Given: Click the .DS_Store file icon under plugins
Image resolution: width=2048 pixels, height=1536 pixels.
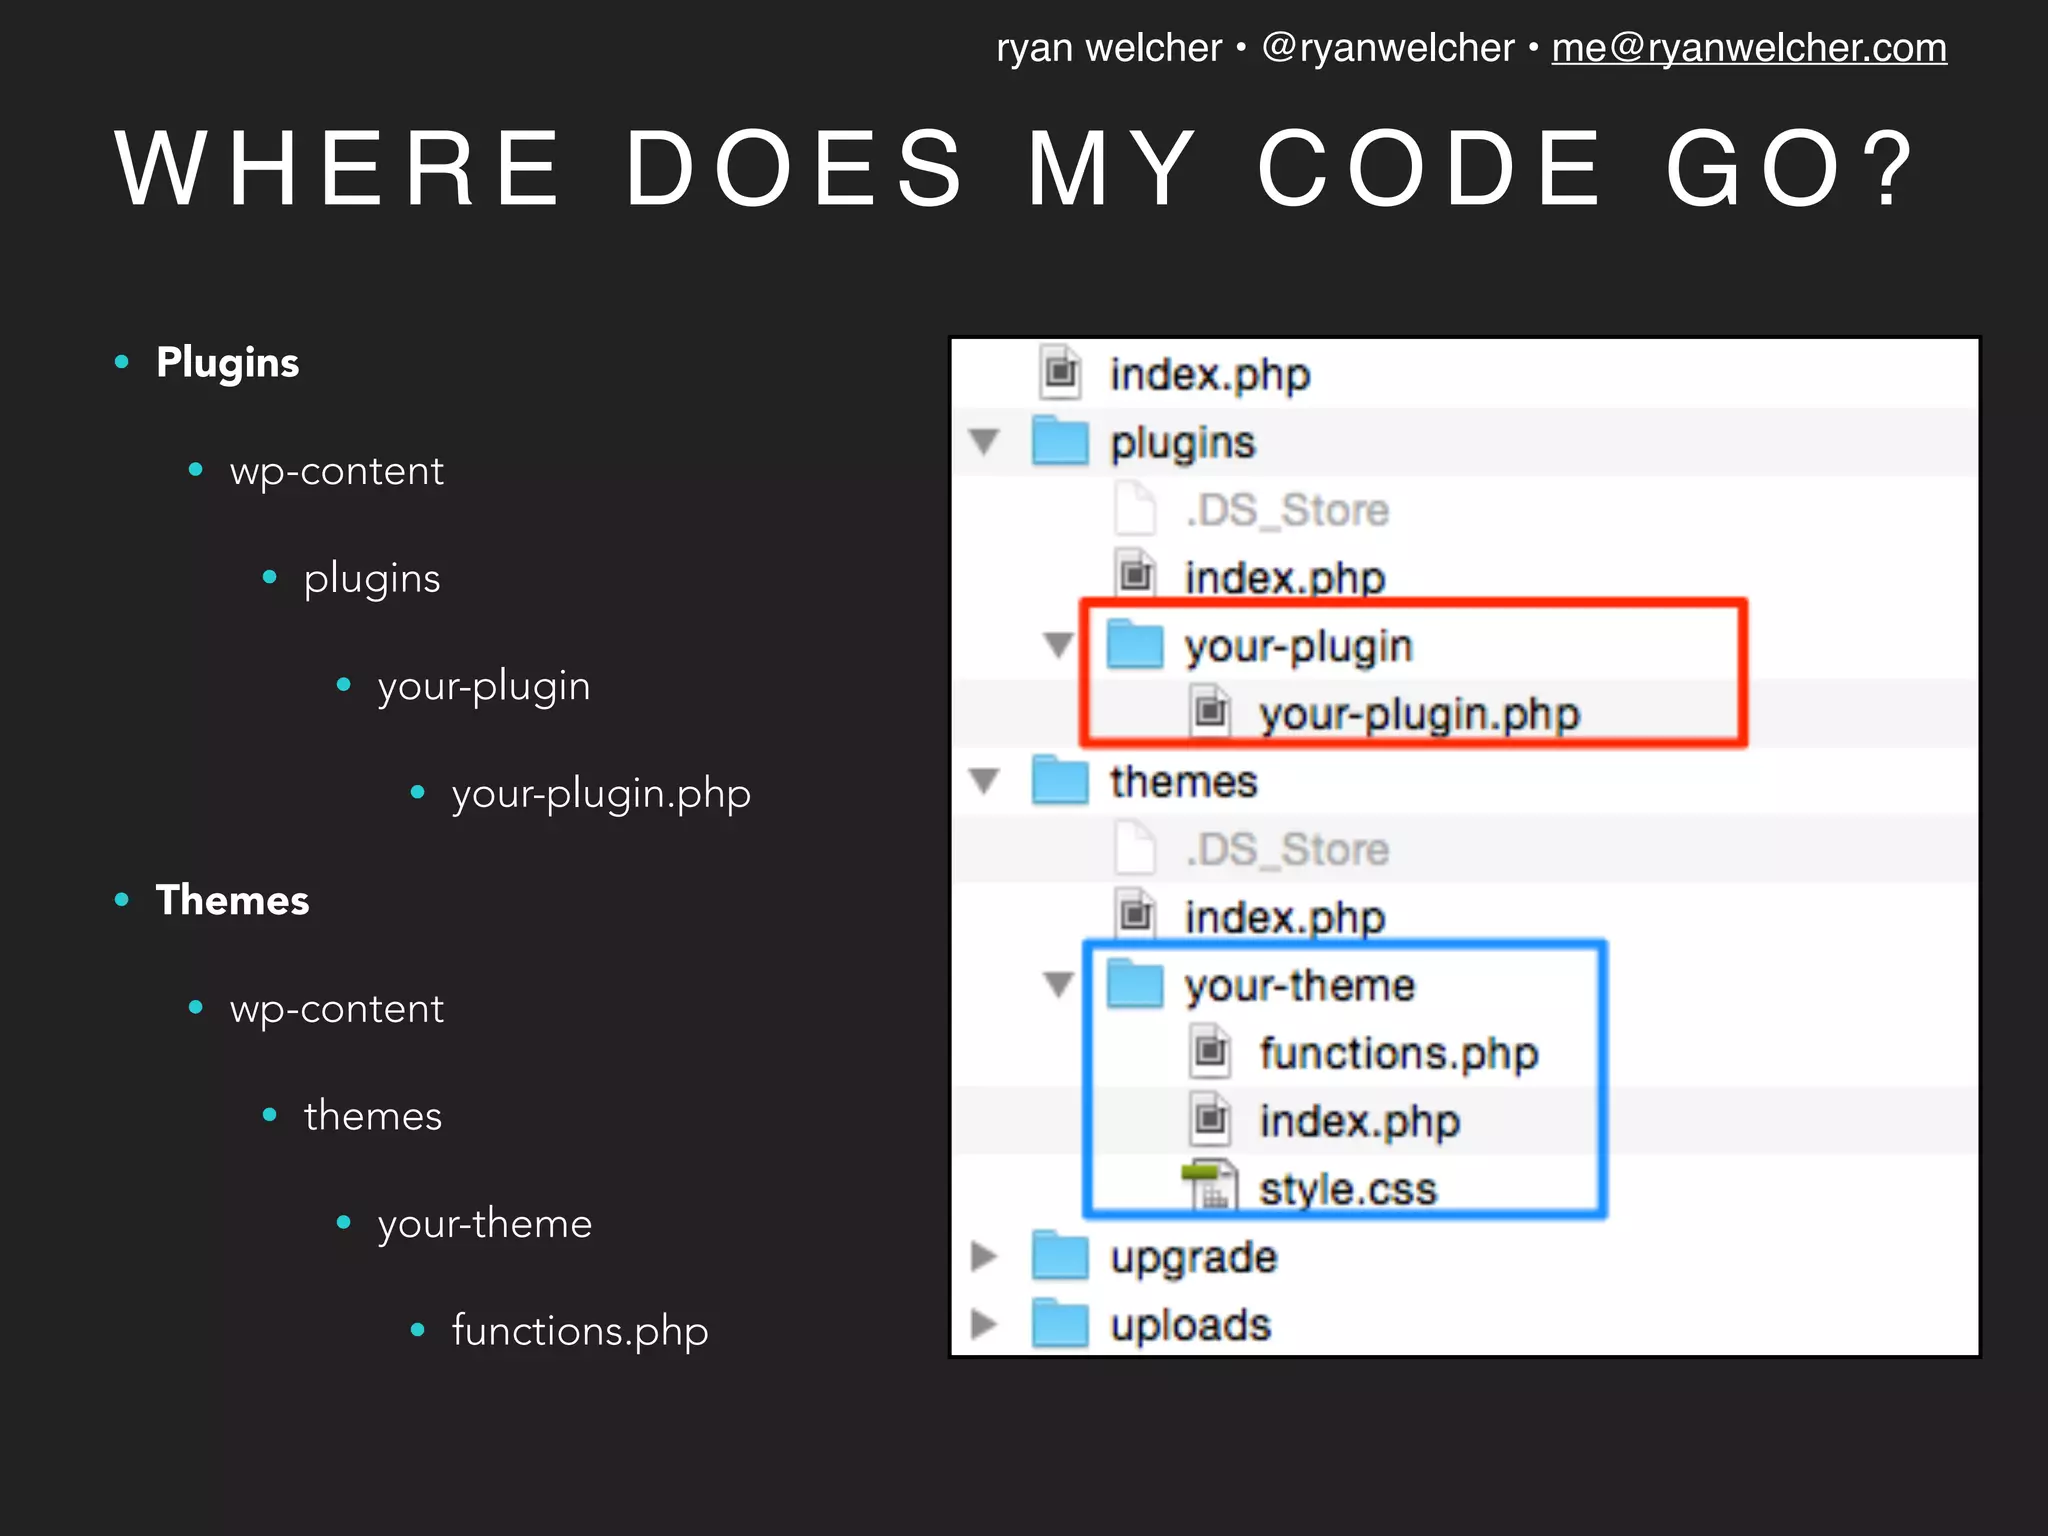Looking at the screenshot, I should click(x=1136, y=508).
